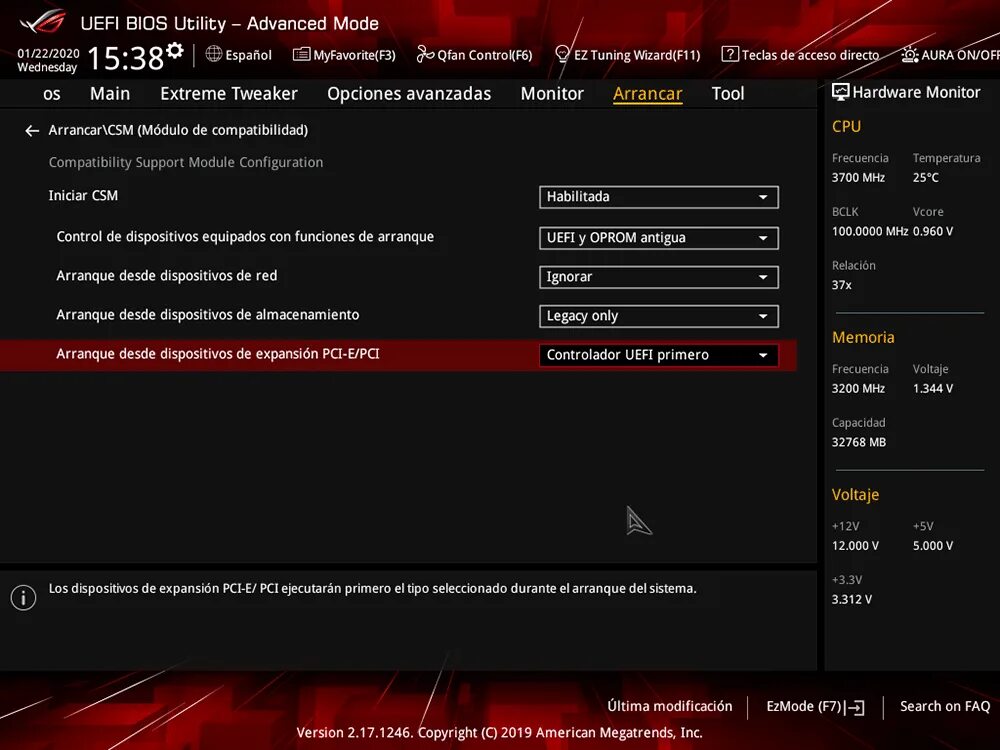Click breadcrumb Arrancar\CSM (Módulo de compatibilidad)

point(178,130)
